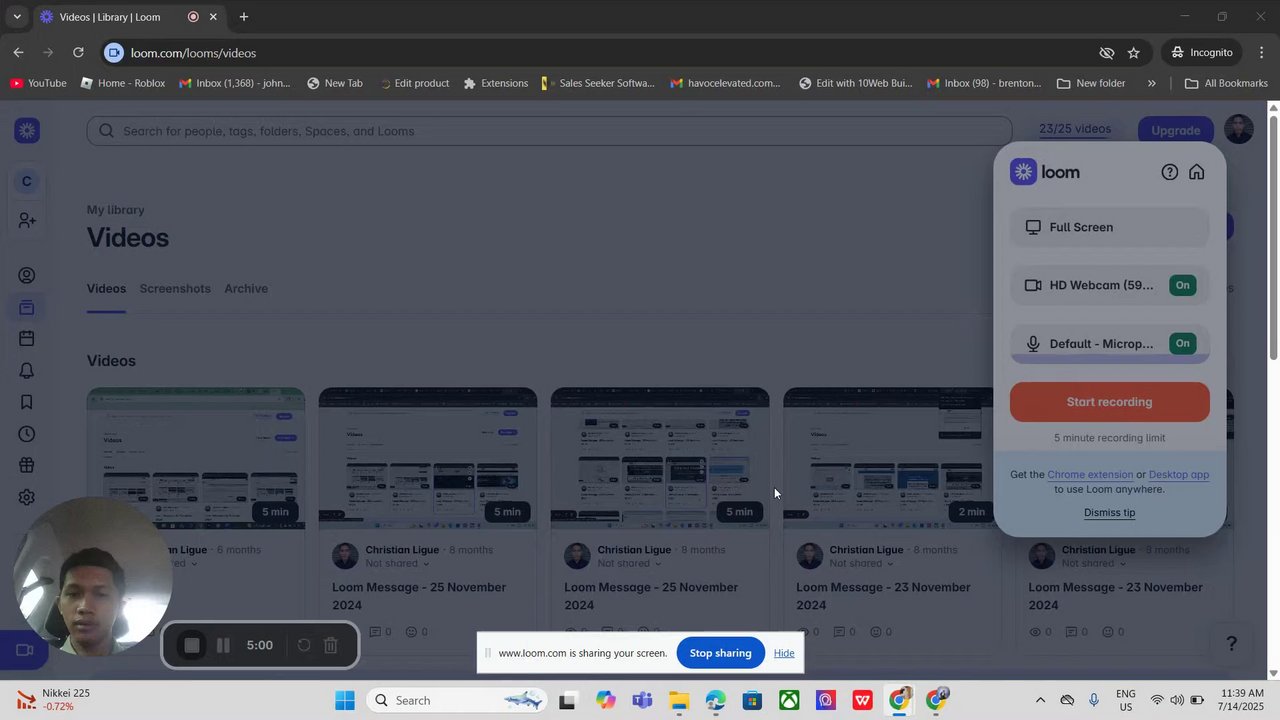Pause the recording

click(x=223, y=646)
